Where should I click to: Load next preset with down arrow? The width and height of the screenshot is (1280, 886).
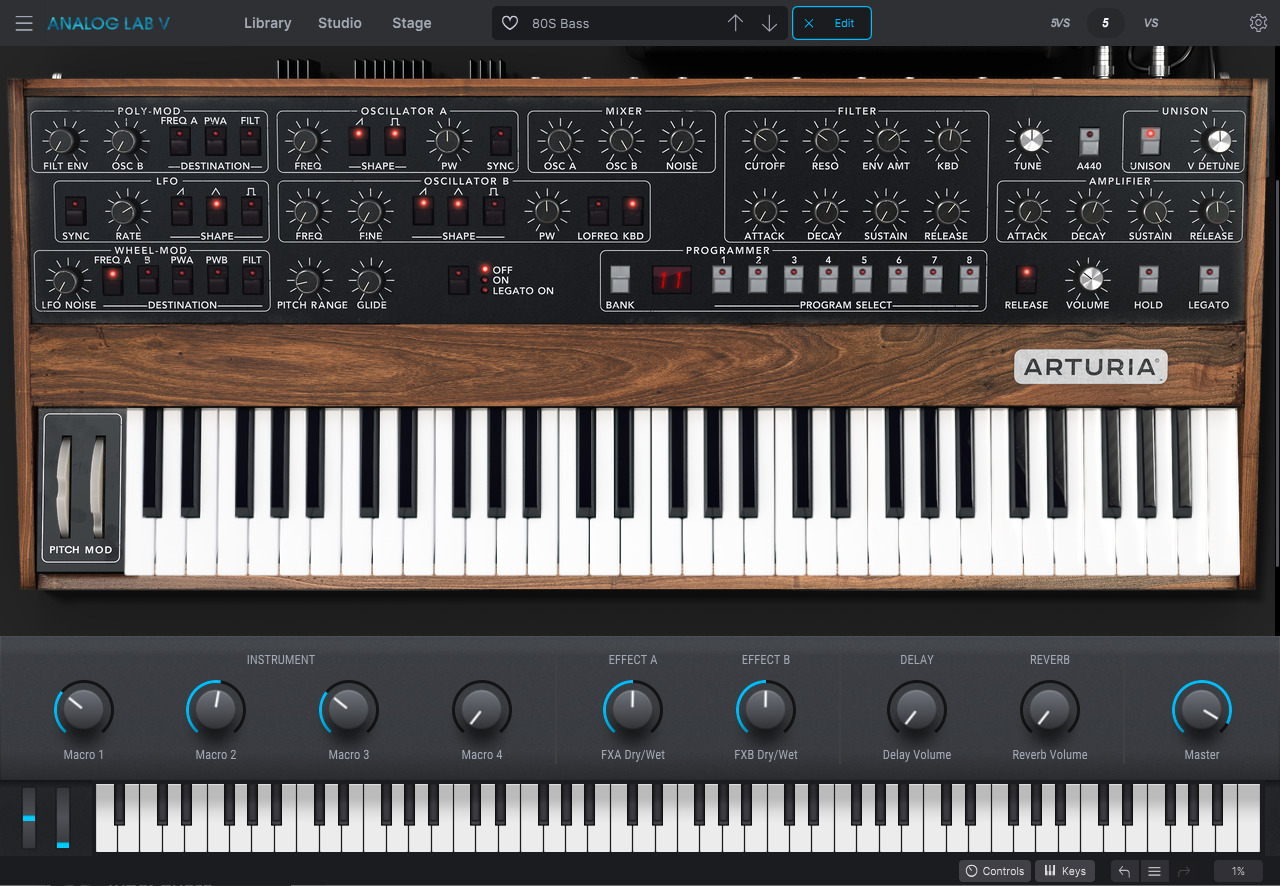click(769, 23)
